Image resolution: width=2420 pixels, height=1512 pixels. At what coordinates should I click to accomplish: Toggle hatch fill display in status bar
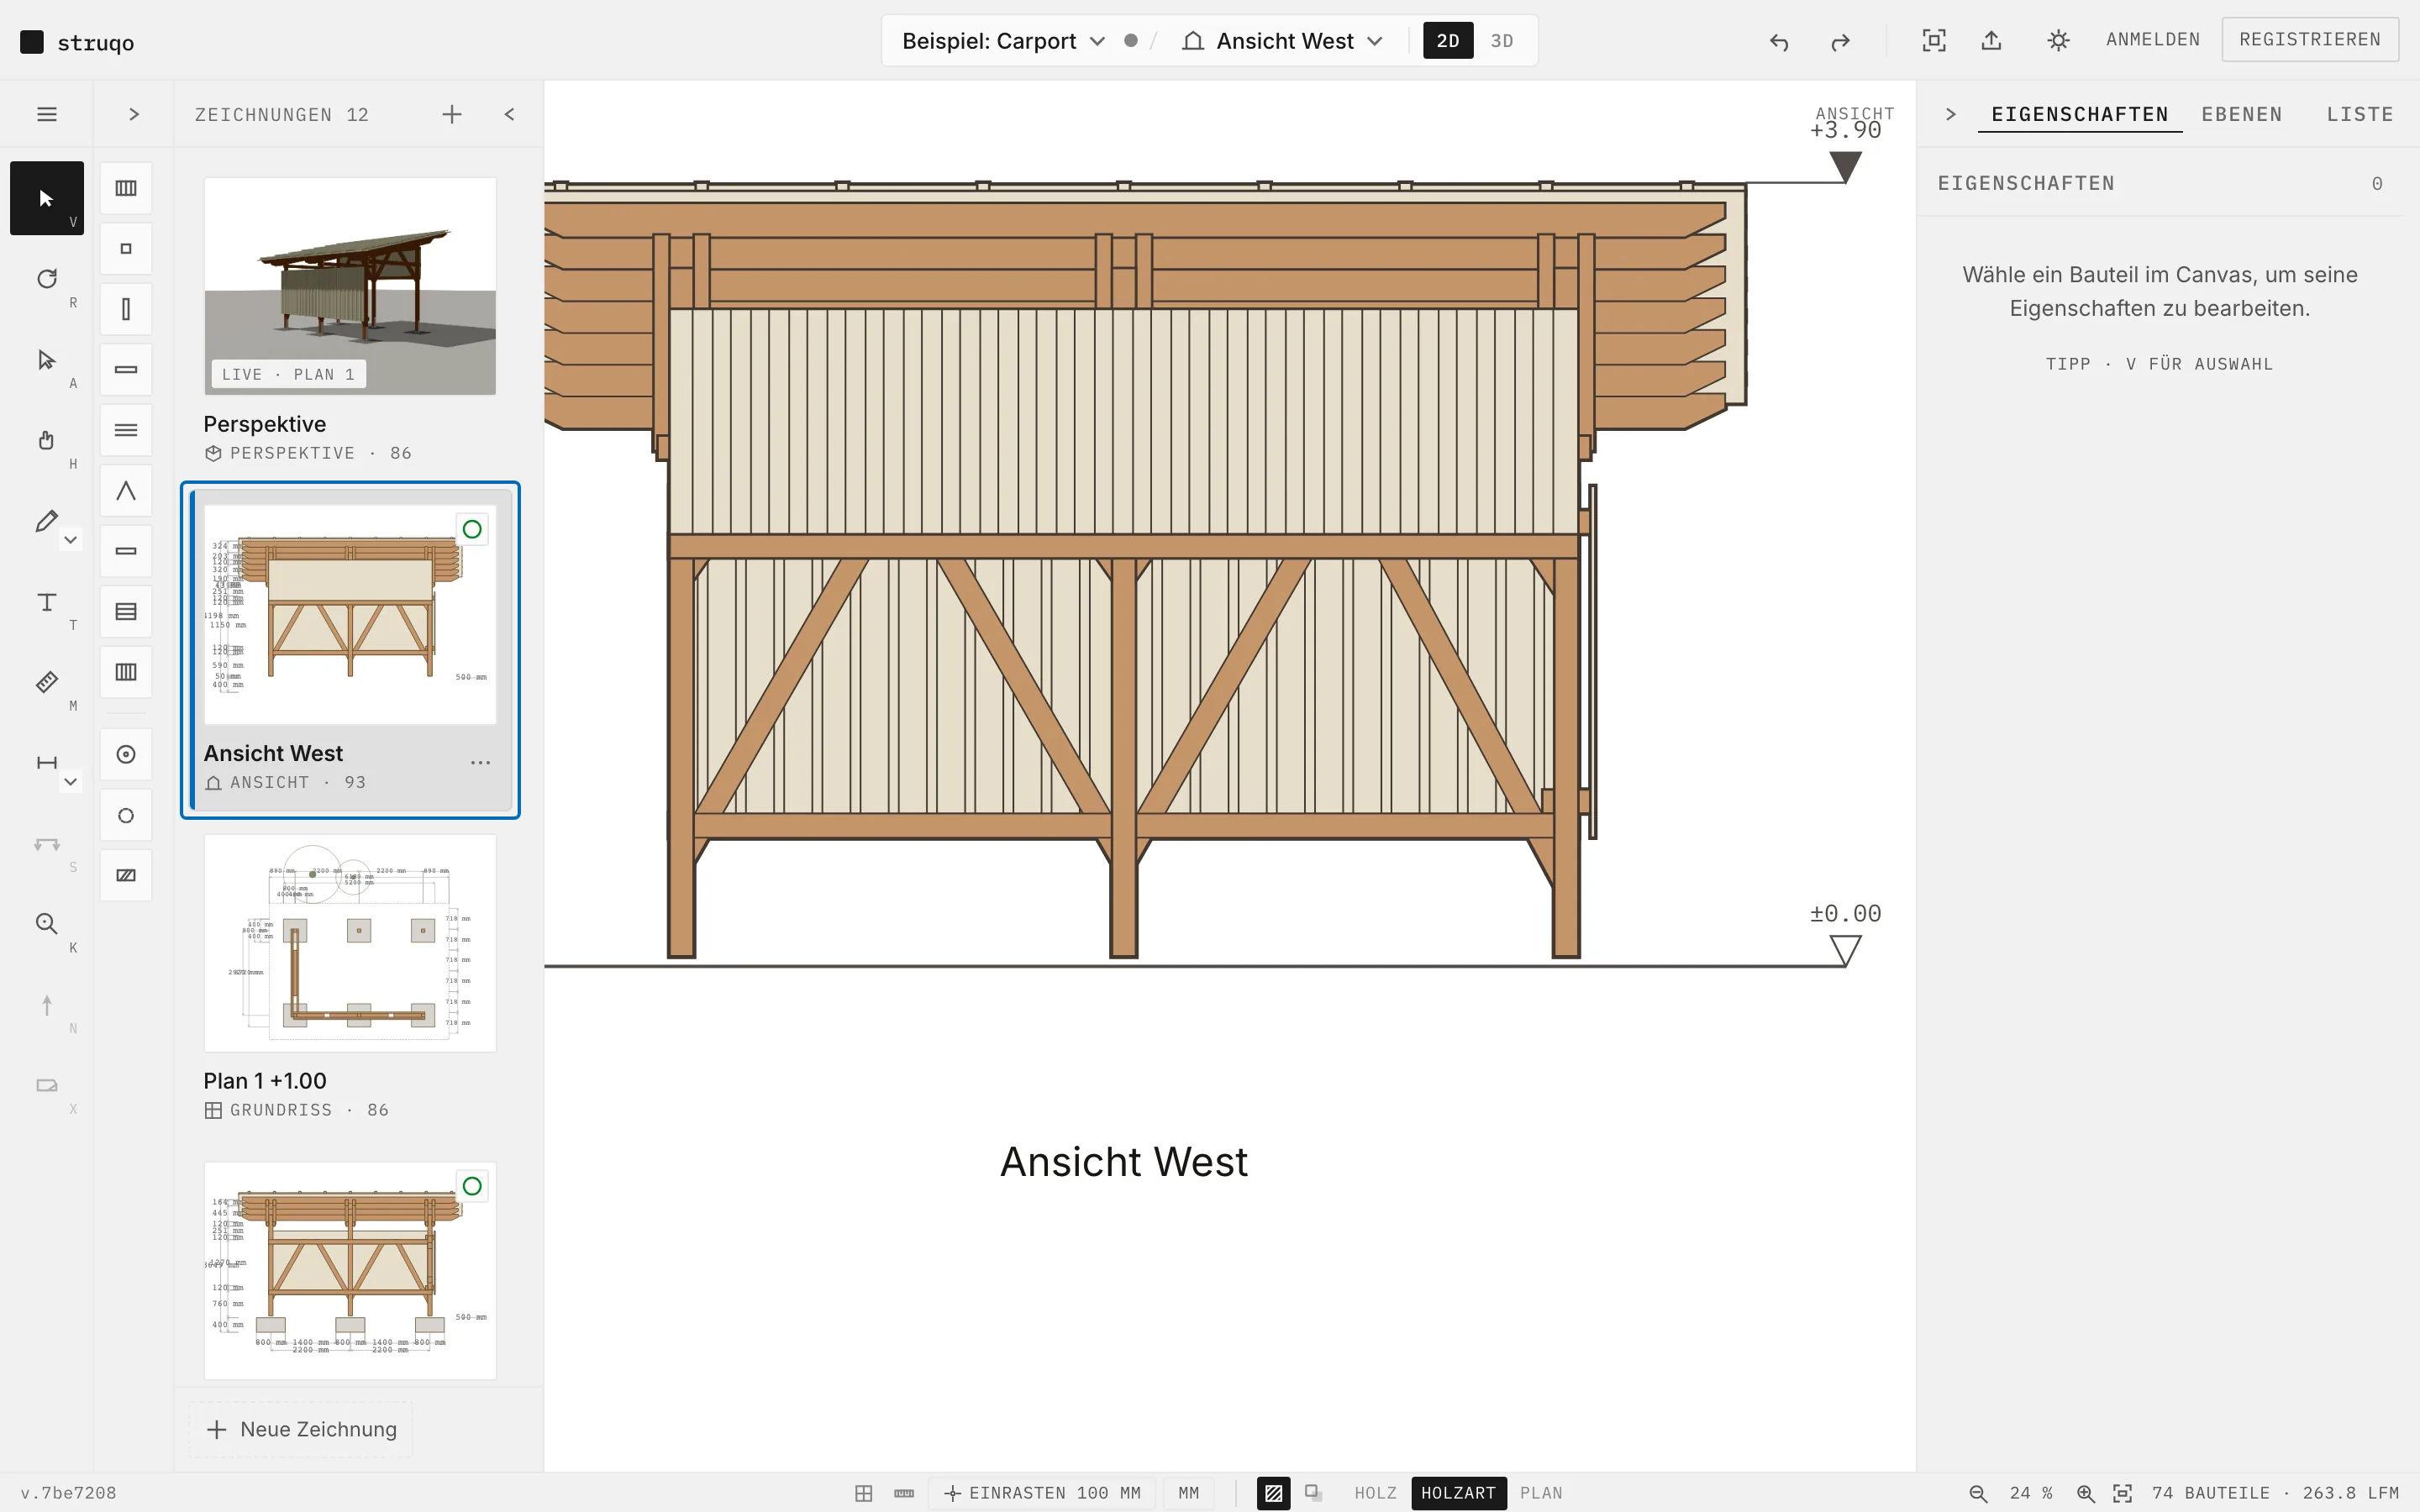click(1273, 1493)
